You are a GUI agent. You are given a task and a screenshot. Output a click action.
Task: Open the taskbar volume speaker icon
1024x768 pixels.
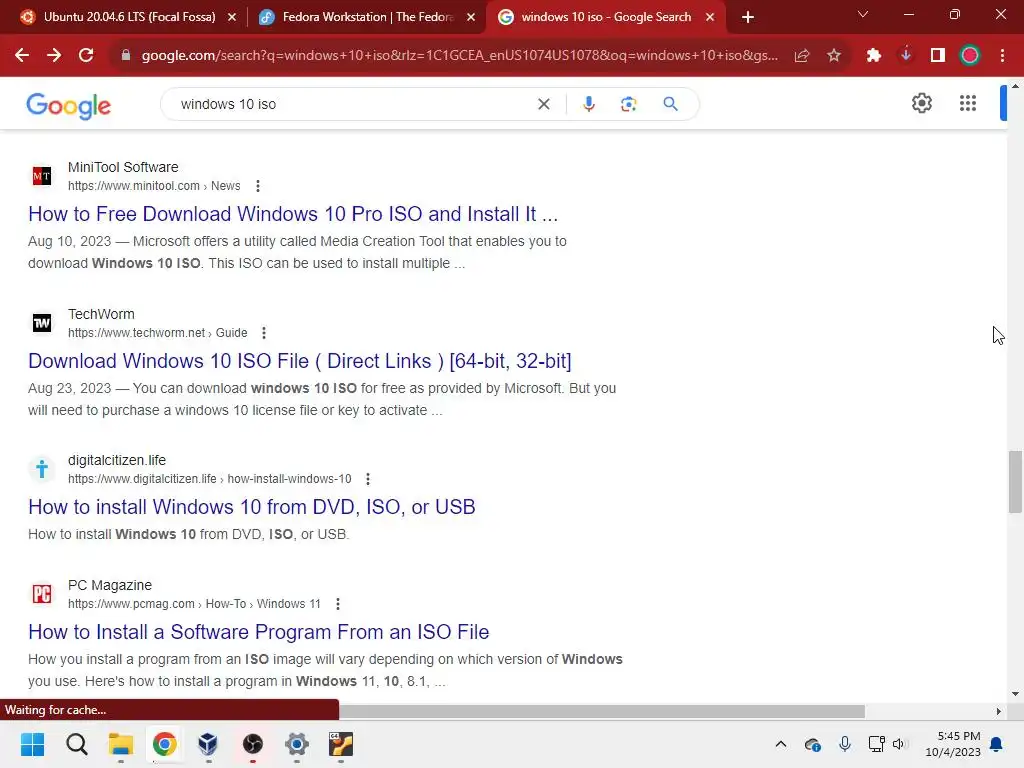click(899, 744)
